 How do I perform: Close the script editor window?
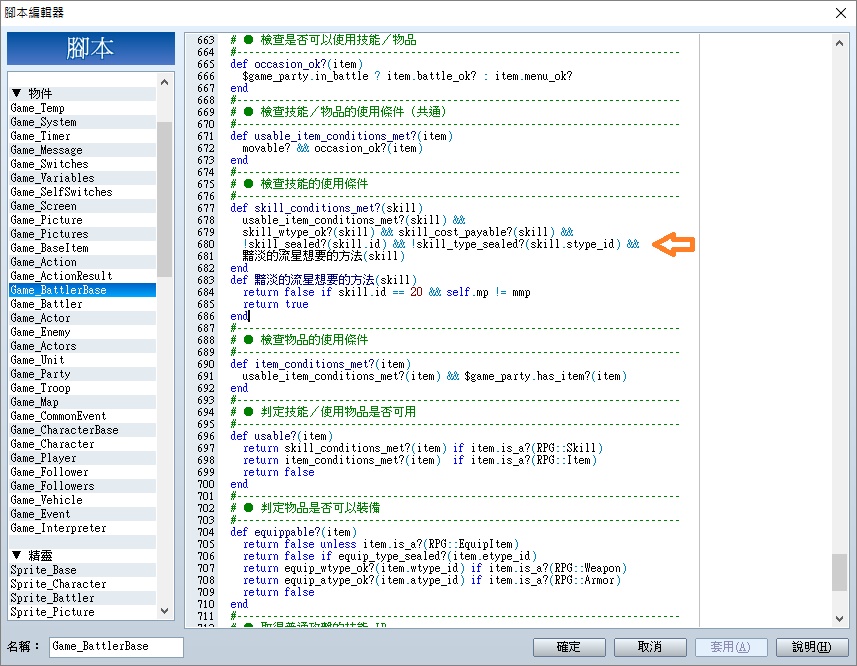(x=841, y=13)
